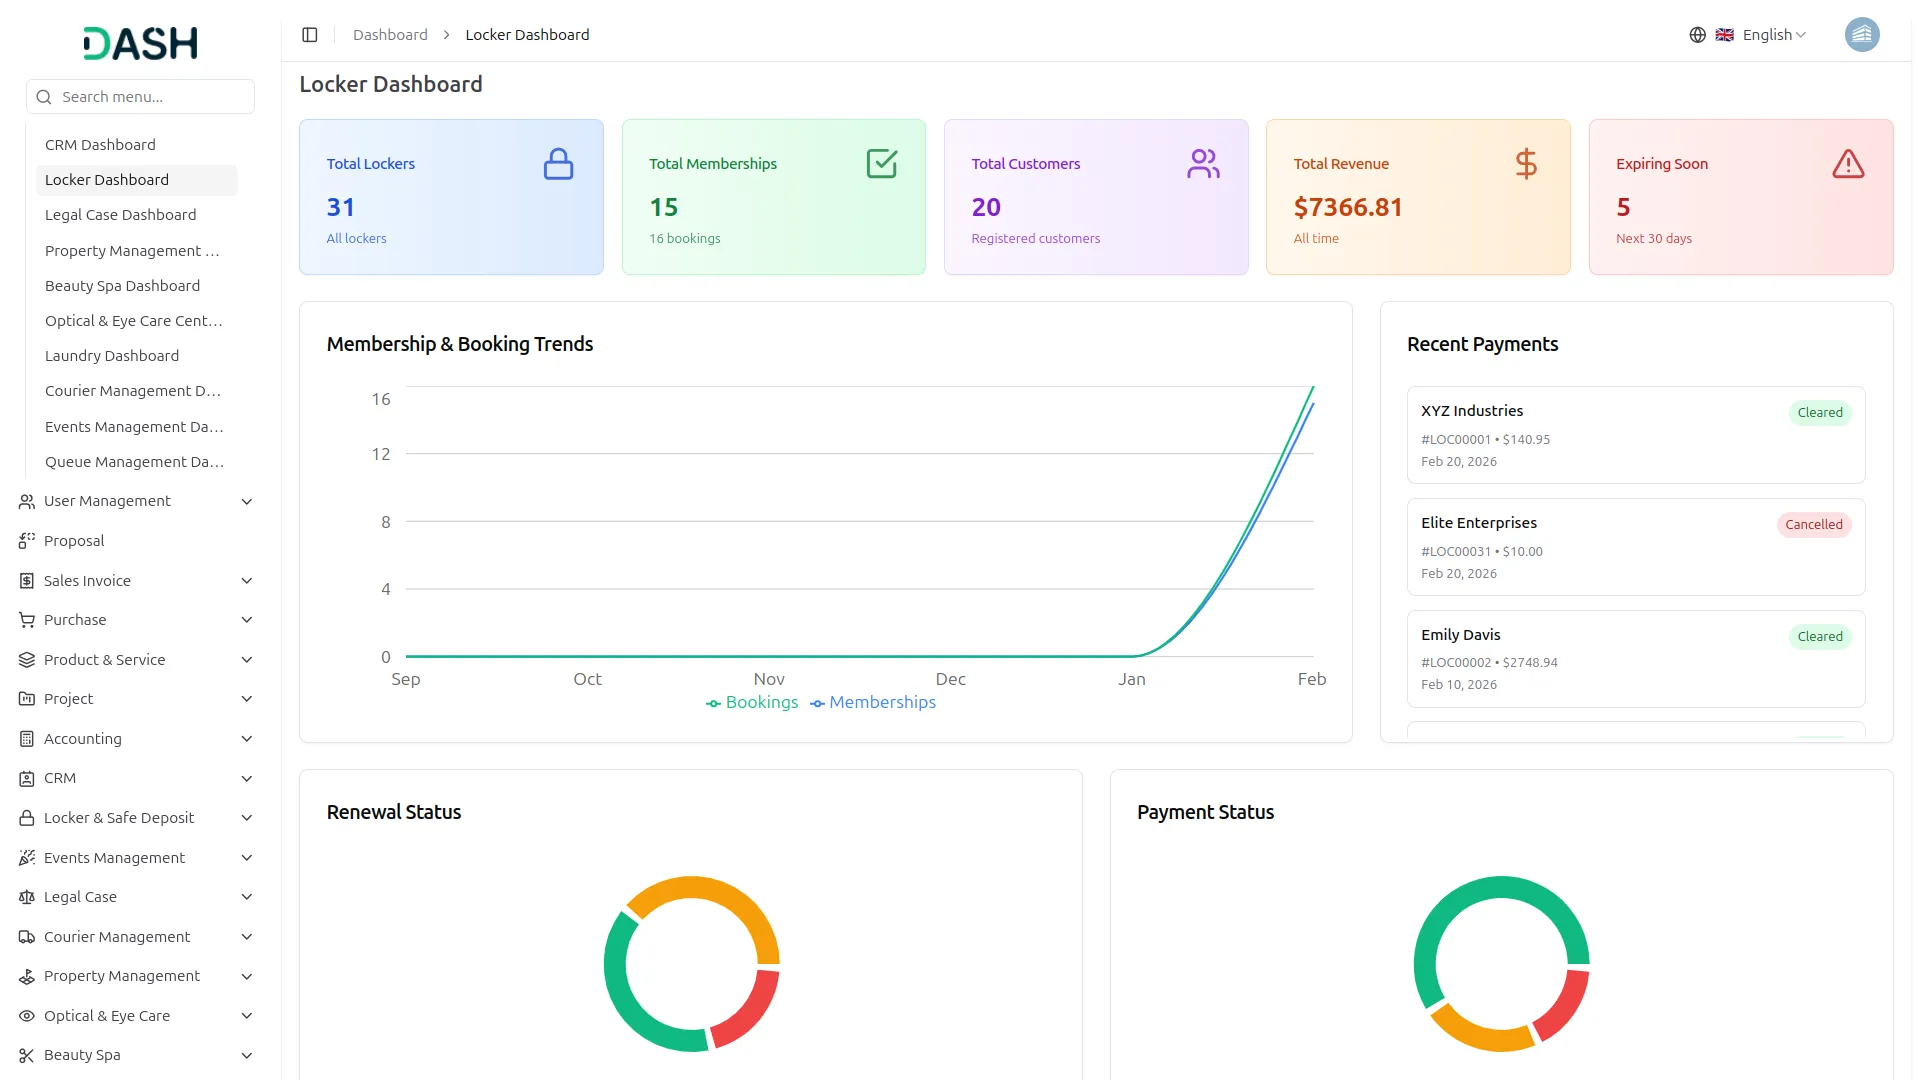The width and height of the screenshot is (1920, 1080).
Task: Open the Locker & Safe Deposit lock icon
Action: [x=26, y=817]
